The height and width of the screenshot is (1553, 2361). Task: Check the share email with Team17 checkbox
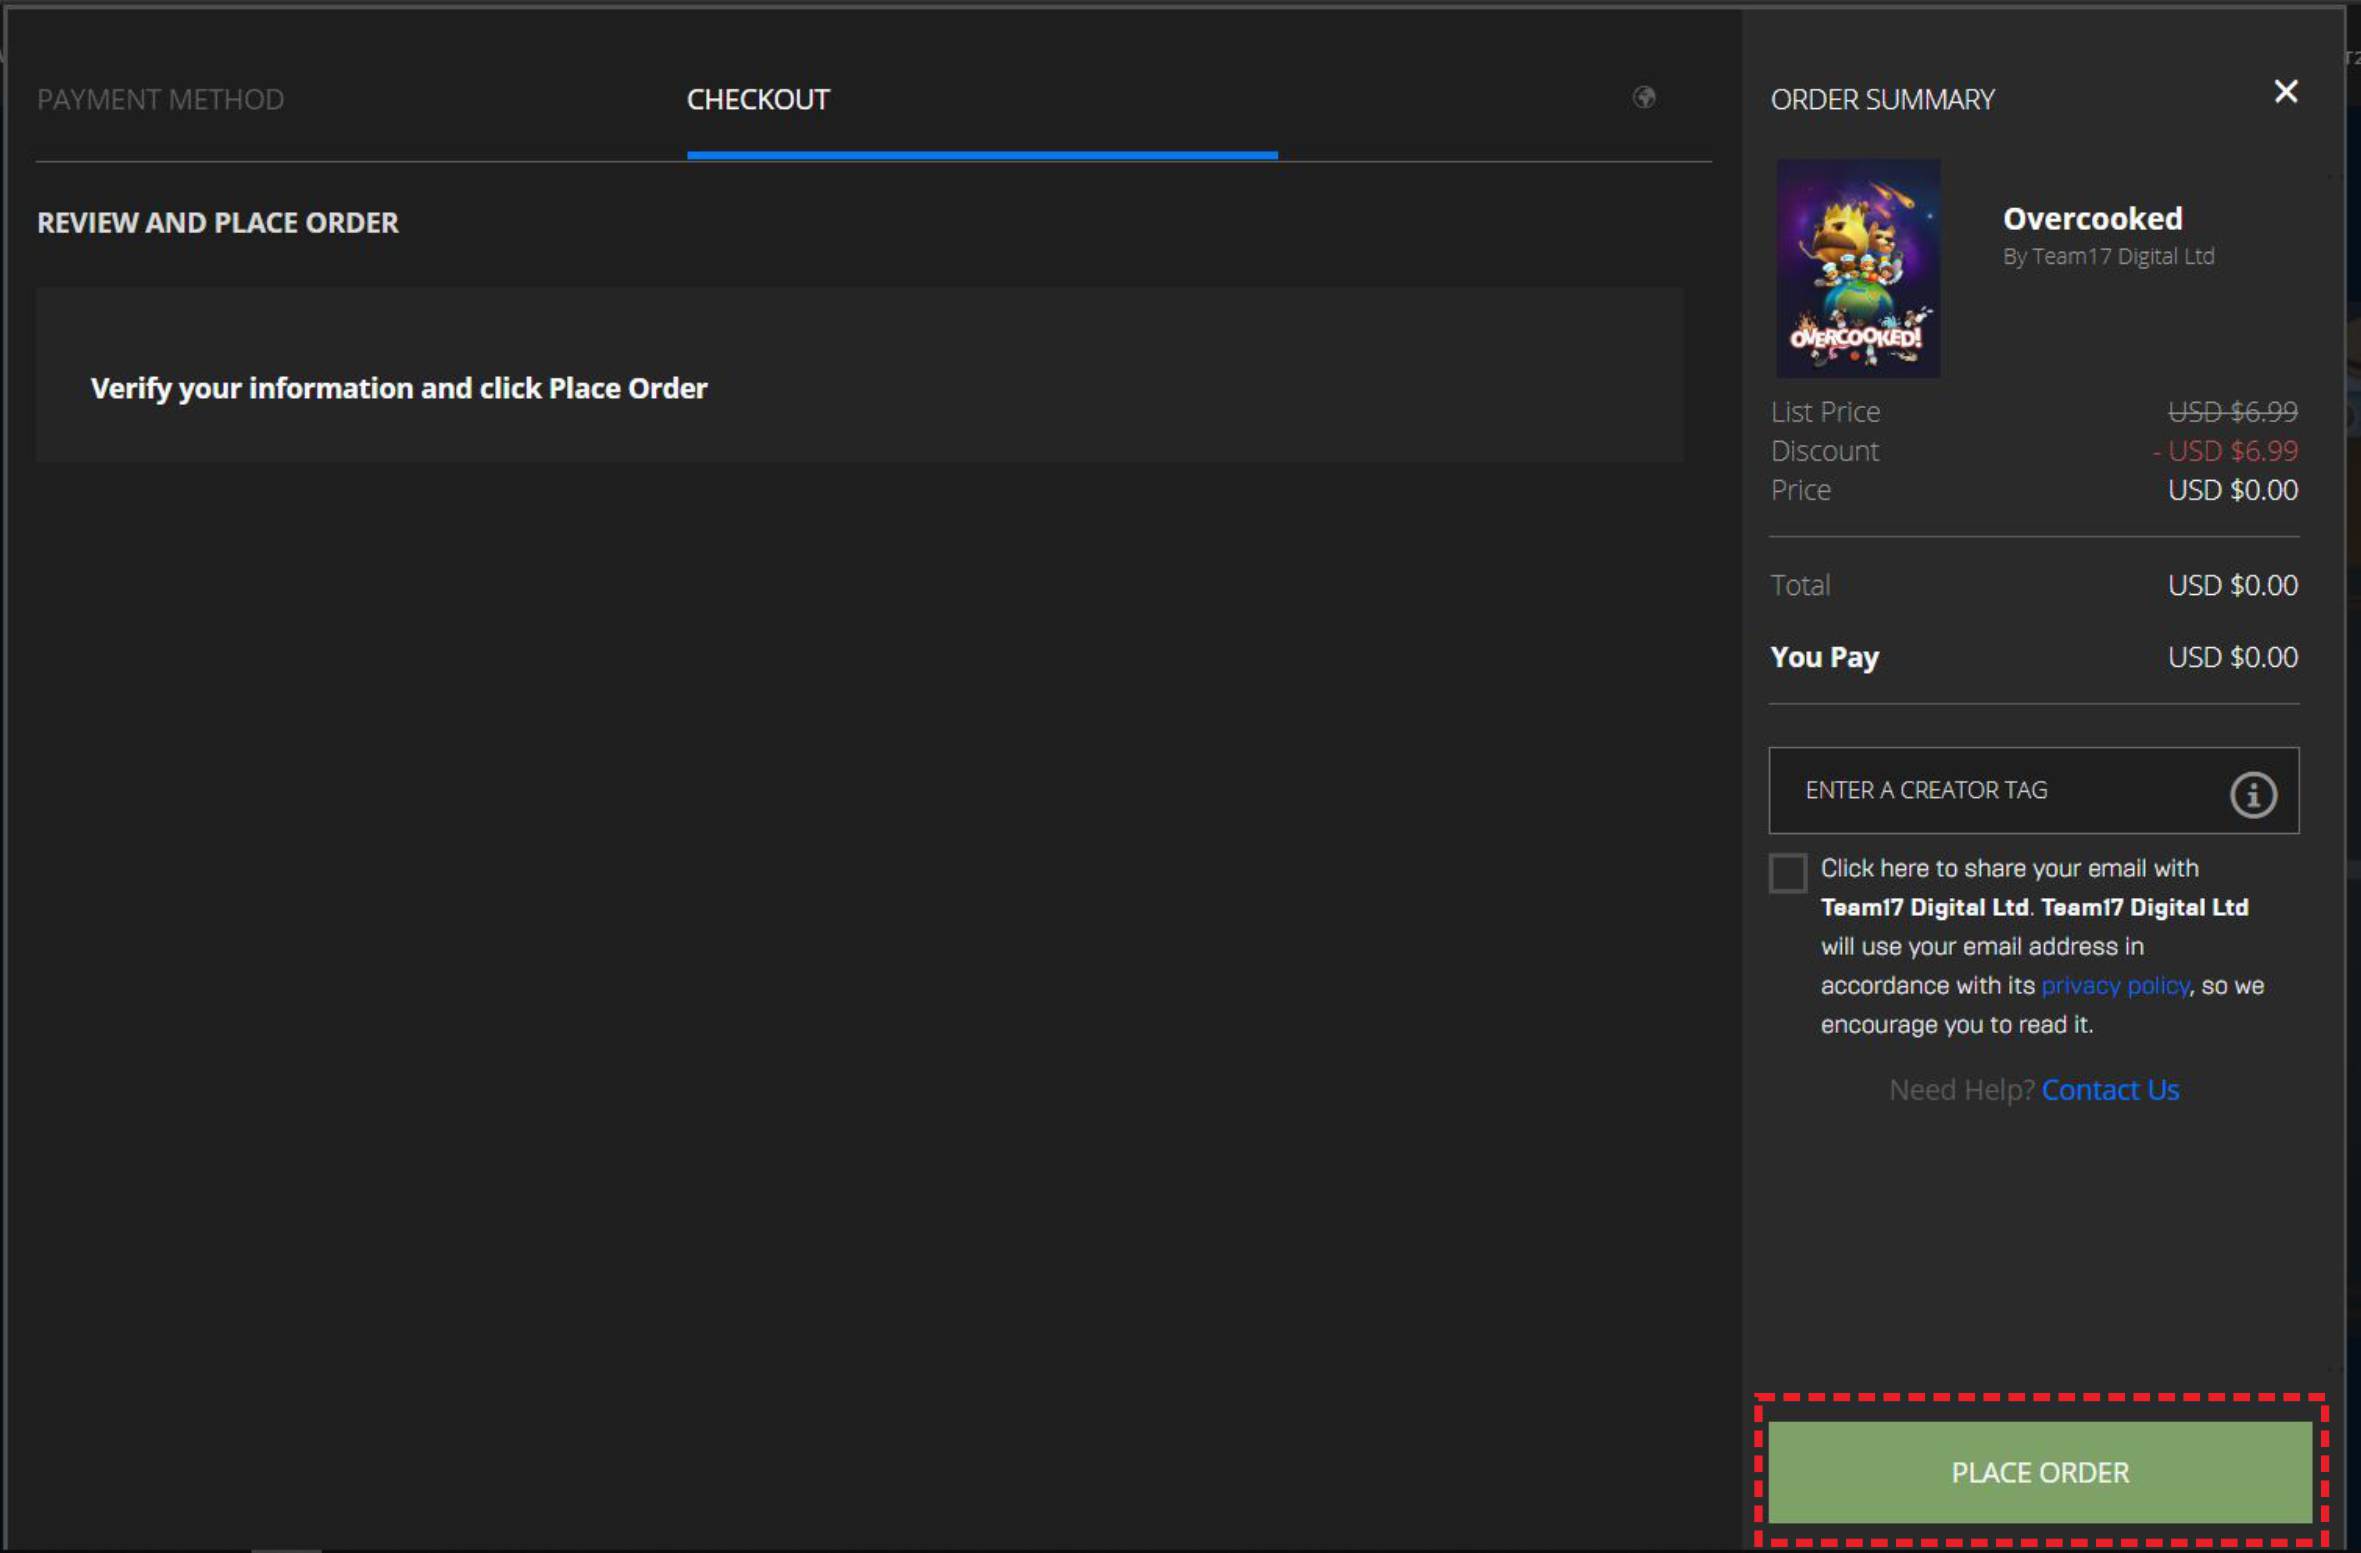(x=1787, y=872)
